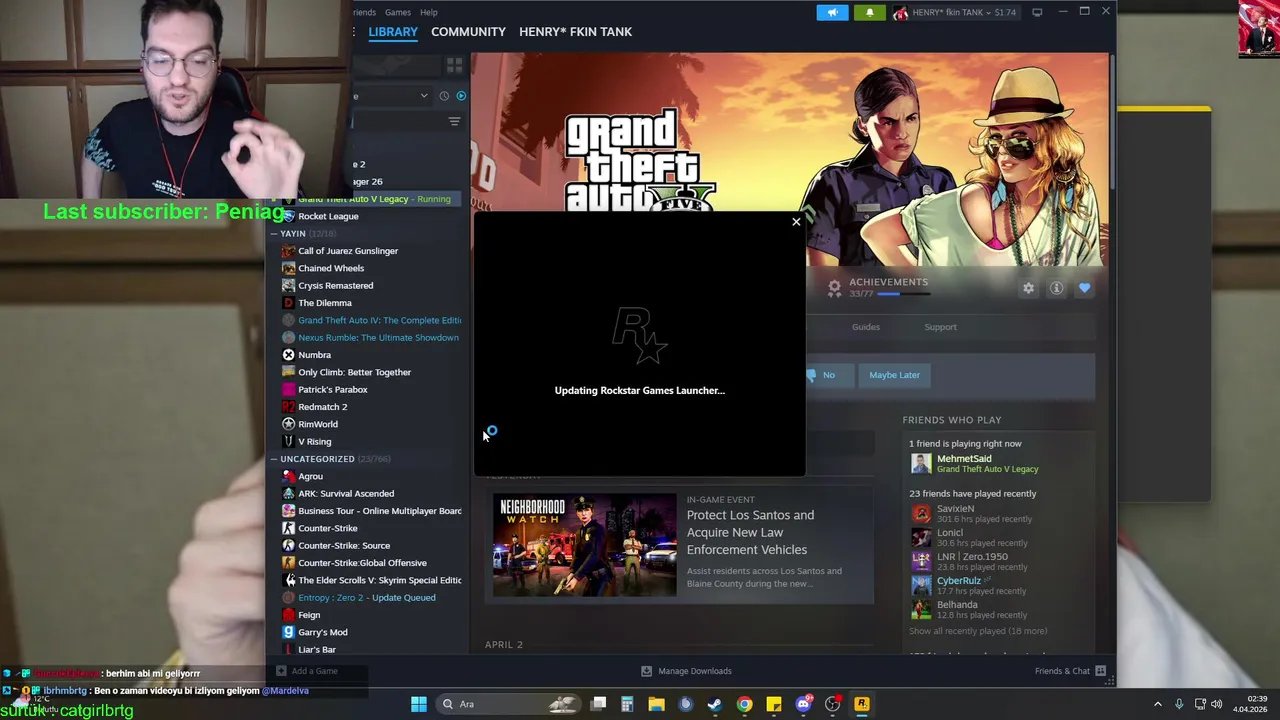The image size is (1280, 720).
Task: Click the microphone tray icon
Action: [1179, 704]
